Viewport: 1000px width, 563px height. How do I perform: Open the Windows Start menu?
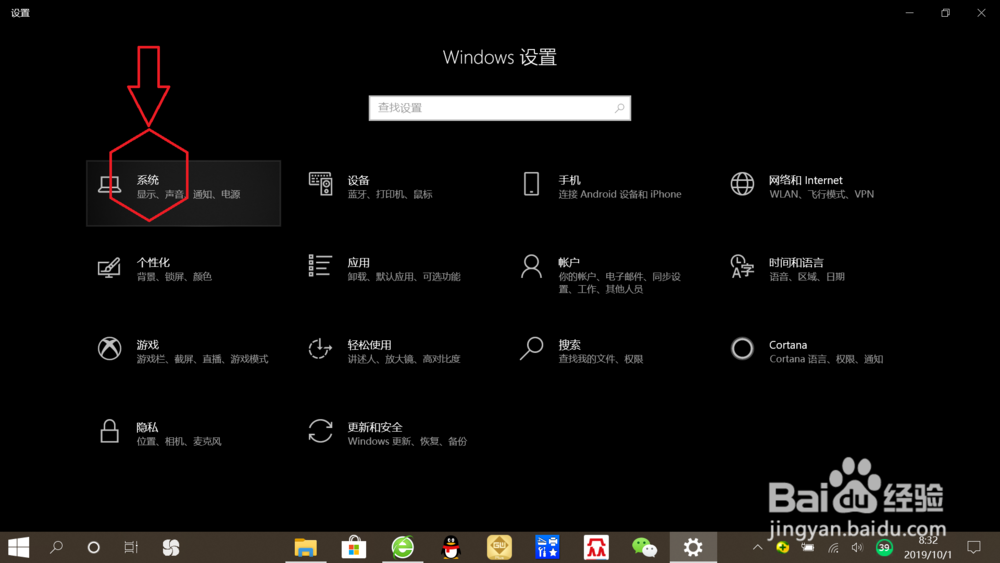coord(18,547)
